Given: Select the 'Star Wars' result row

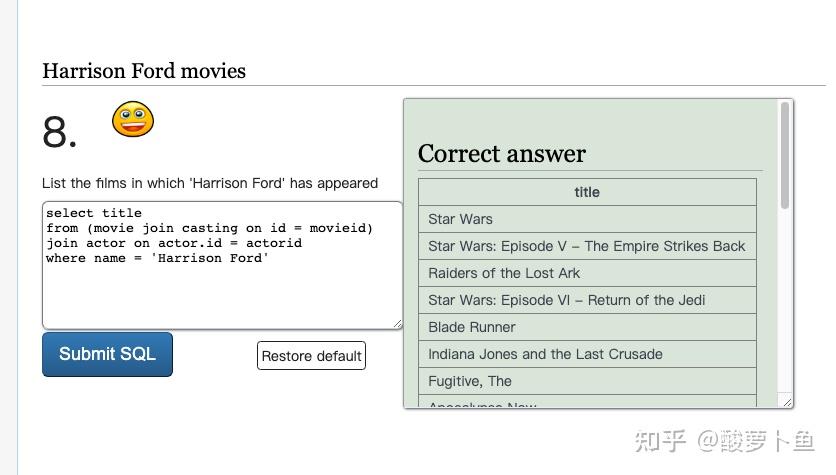Looking at the screenshot, I should (587, 219).
